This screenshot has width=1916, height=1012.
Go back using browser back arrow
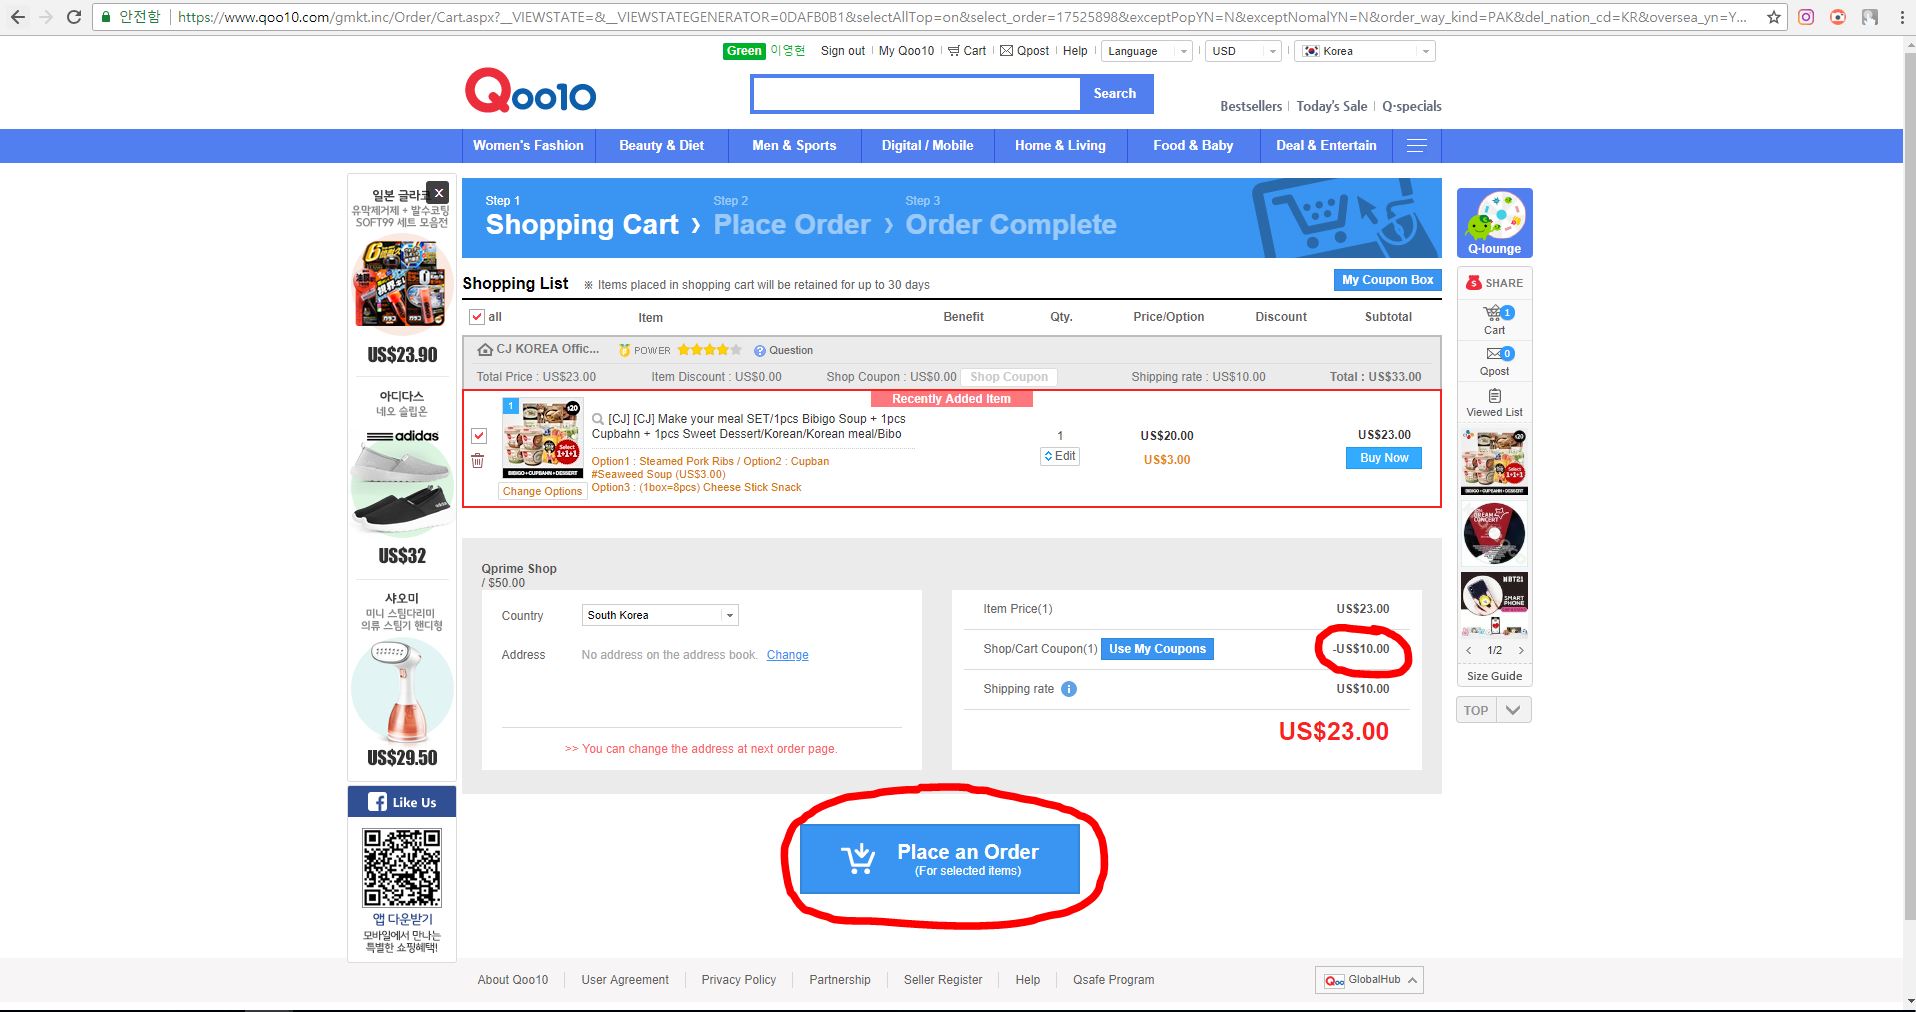[18, 17]
